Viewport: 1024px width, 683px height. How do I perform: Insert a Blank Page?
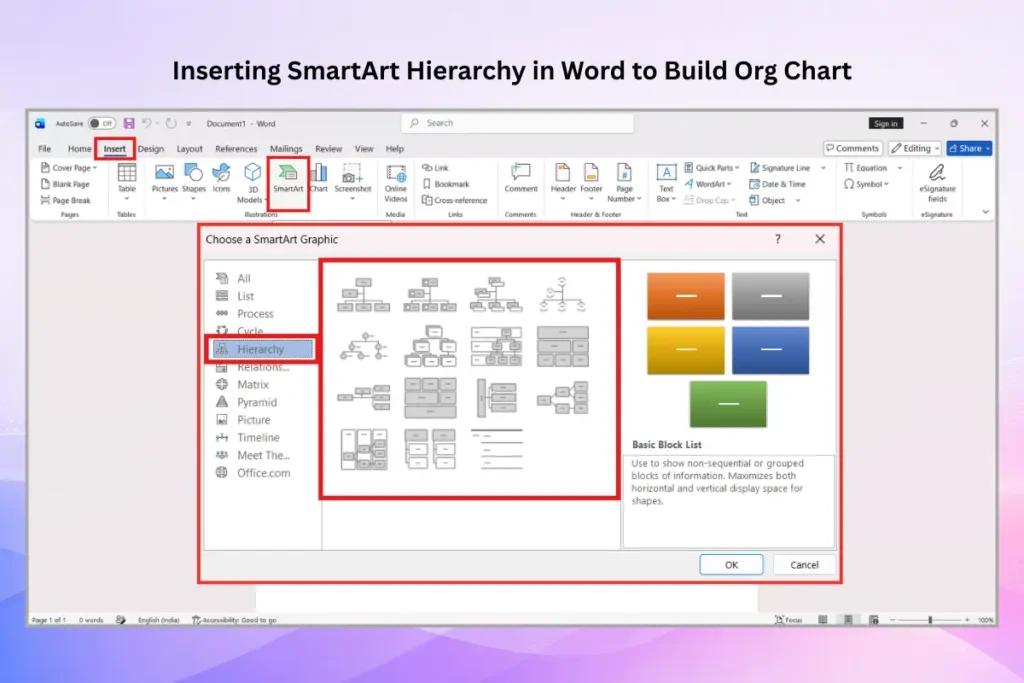pyautogui.click(x=65, y=184)
